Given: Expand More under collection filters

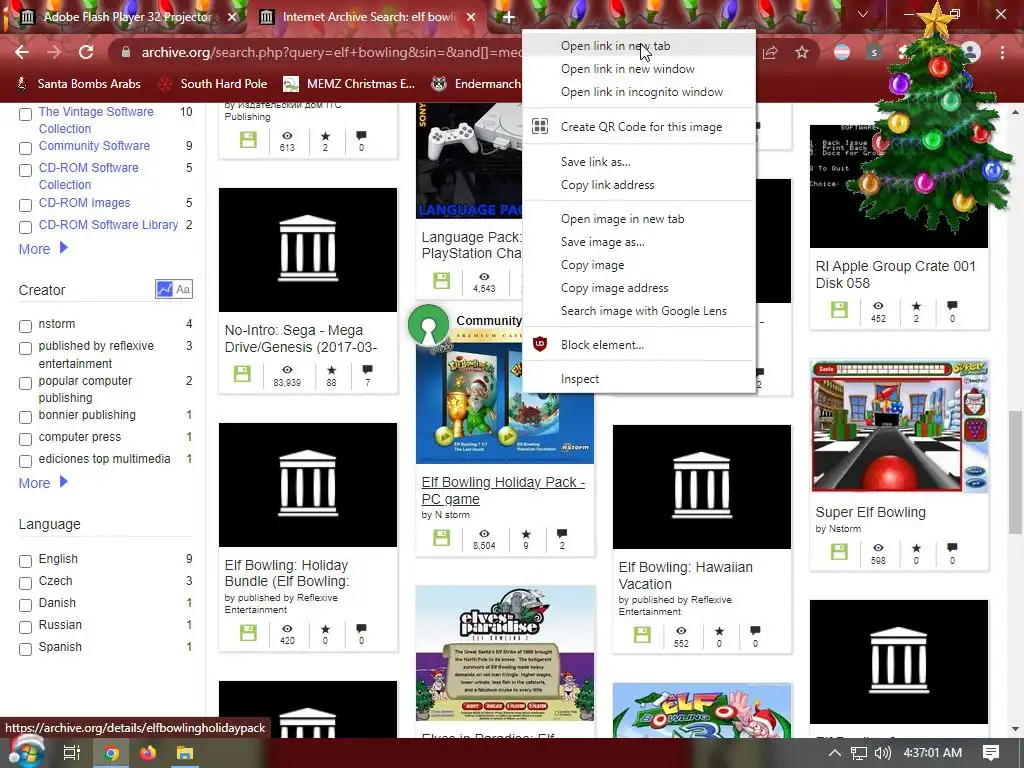Looking at the screenshot, I should point(43,249).
